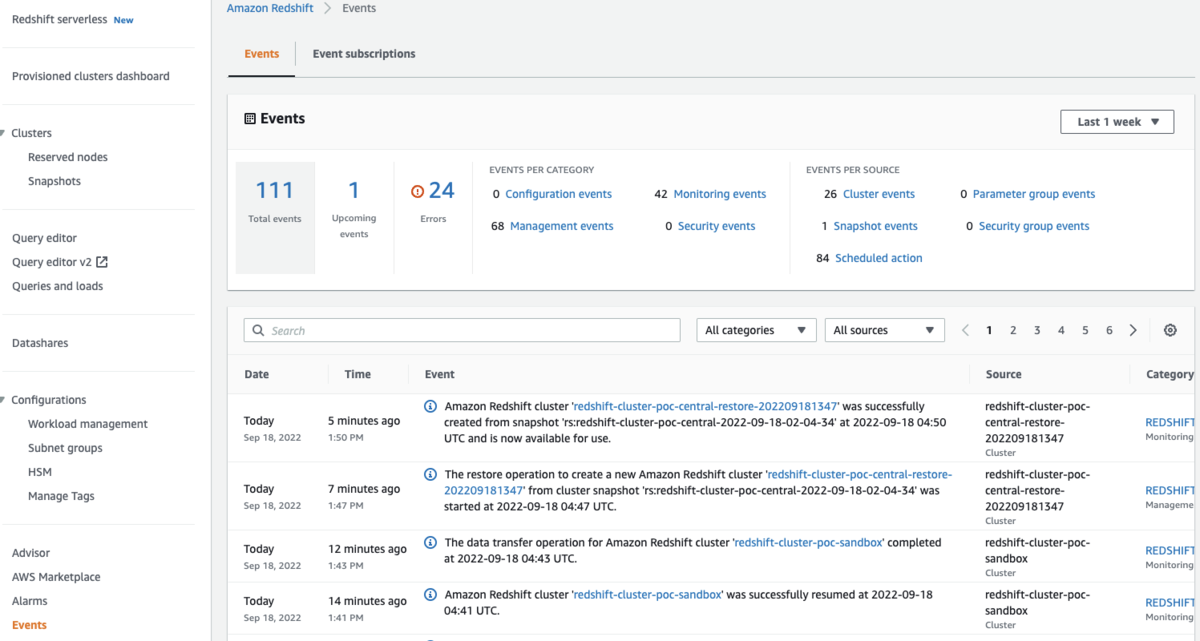Open the Last 1 week time range dropdown

(1117, 122)
